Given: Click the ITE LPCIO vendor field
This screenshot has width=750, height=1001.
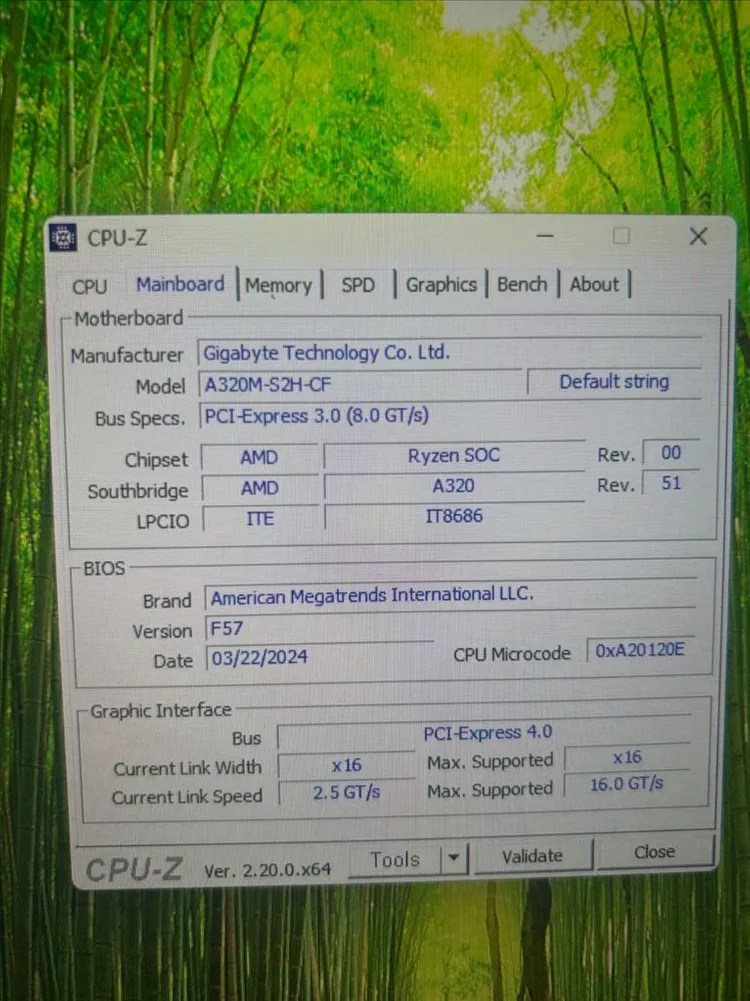Looking at the screenshot, I should tap(260, 518).
